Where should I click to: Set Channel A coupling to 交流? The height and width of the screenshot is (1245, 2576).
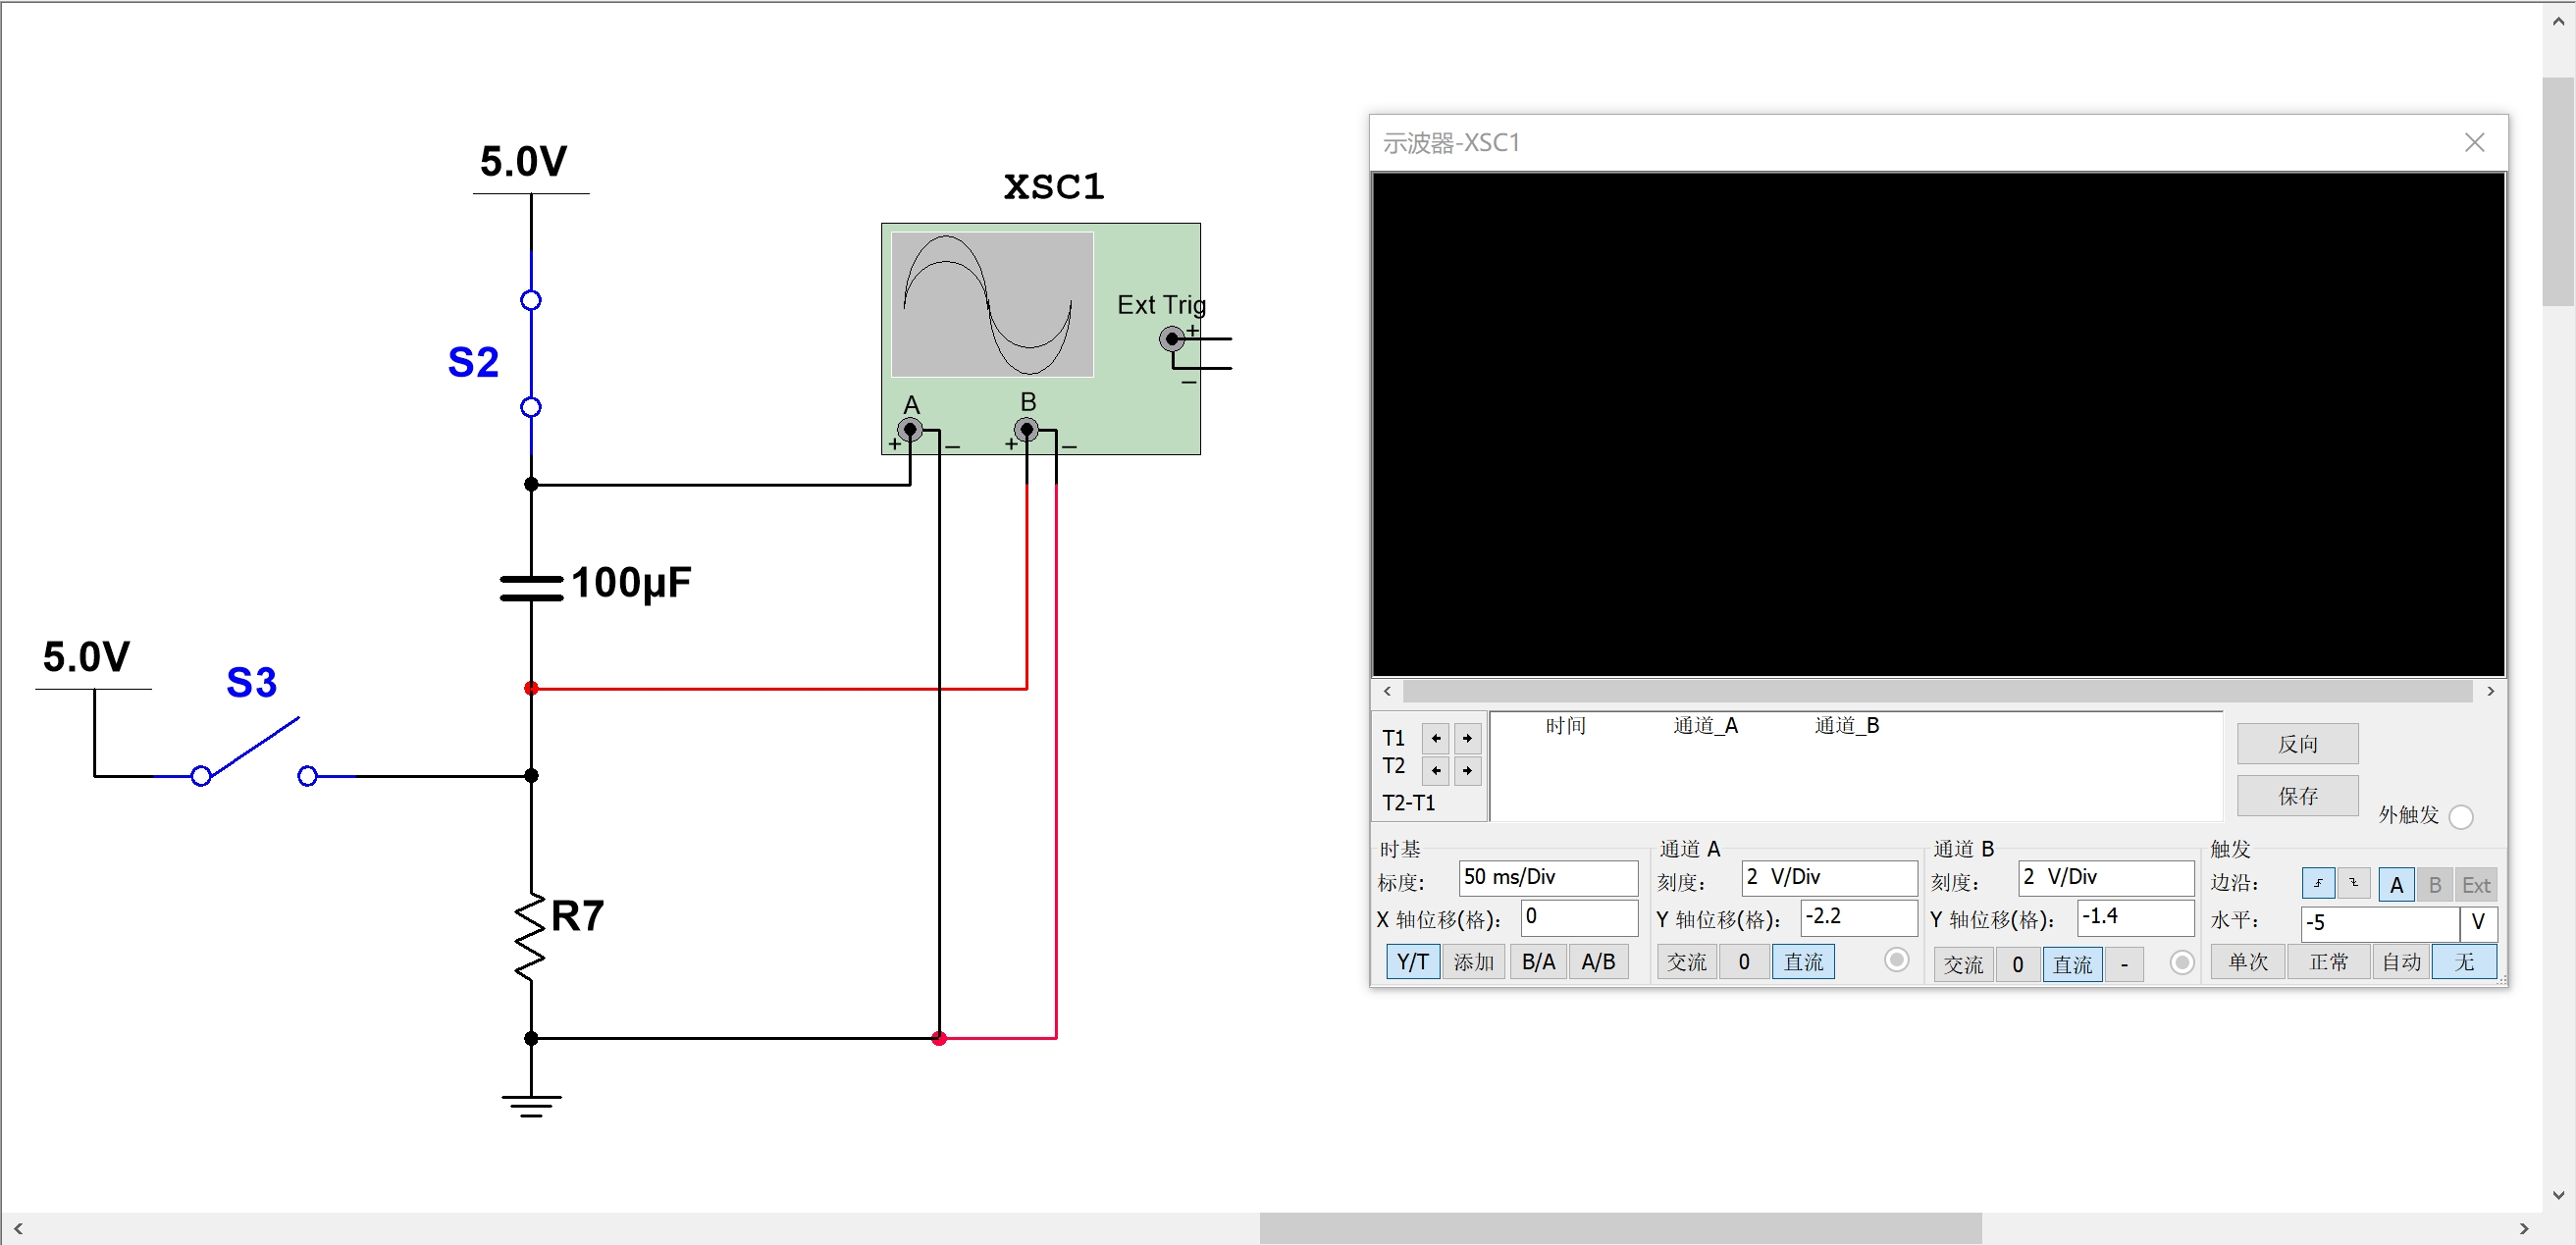(x=1686, y=961)
